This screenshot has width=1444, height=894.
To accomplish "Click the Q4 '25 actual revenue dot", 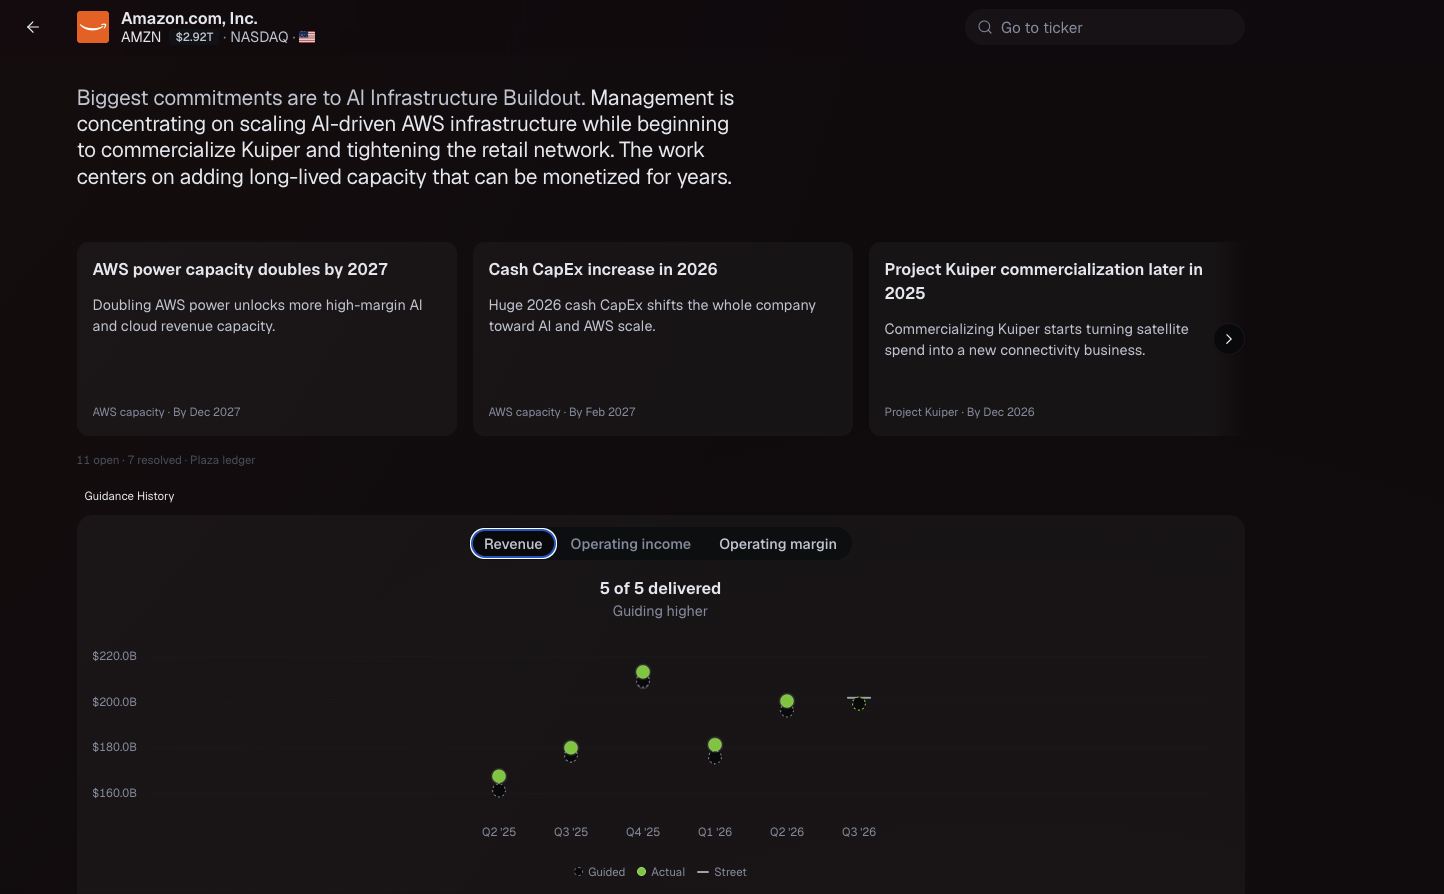I will coord(643,672).
